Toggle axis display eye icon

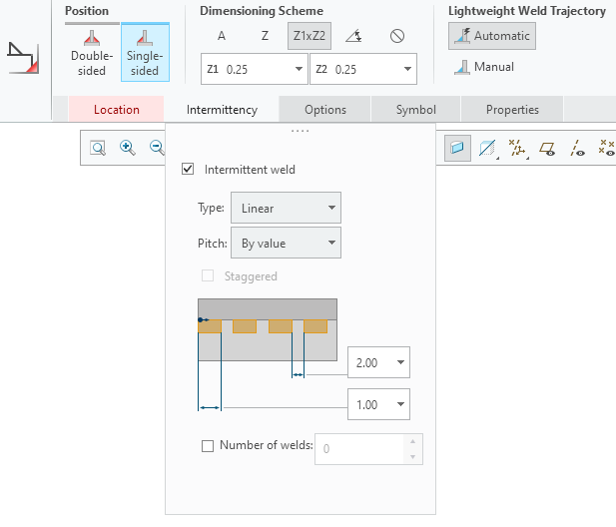pyautogui.click(x=577, y=149)
